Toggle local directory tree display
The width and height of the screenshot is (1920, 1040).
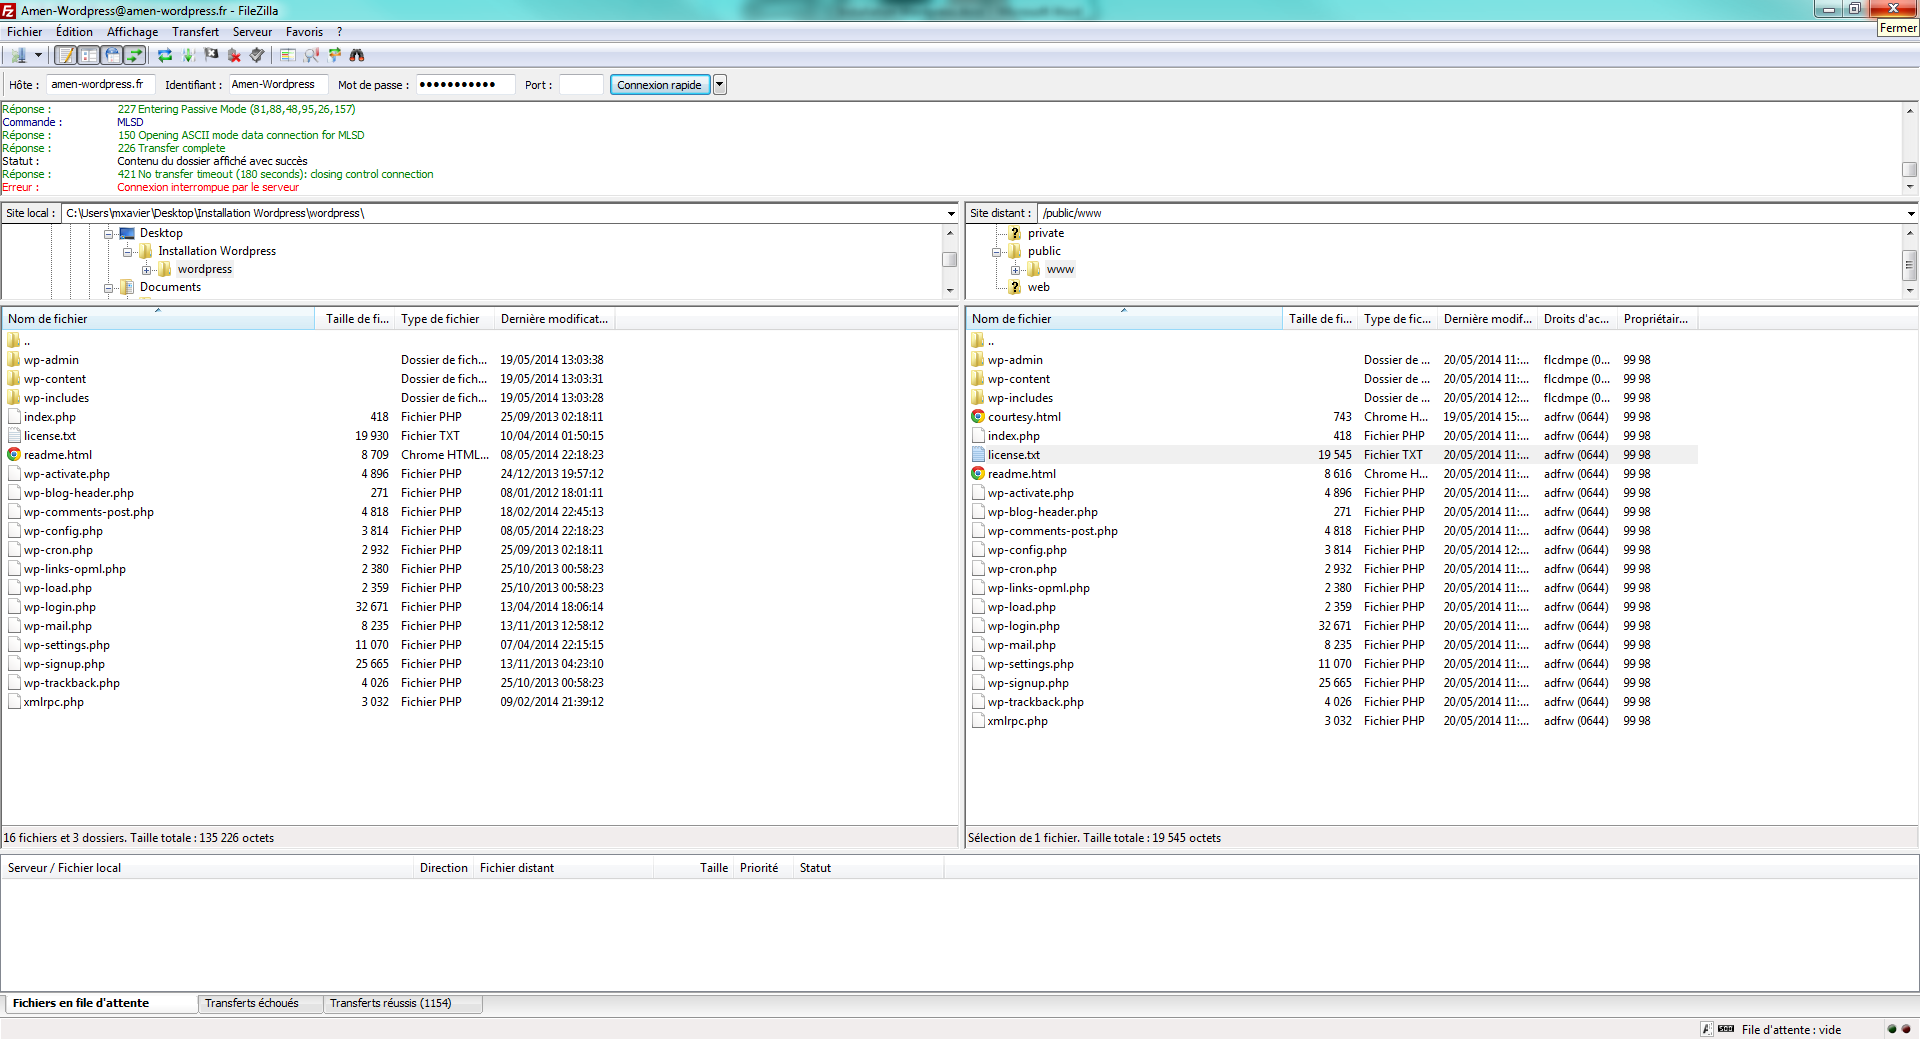(x=89, y=55)
